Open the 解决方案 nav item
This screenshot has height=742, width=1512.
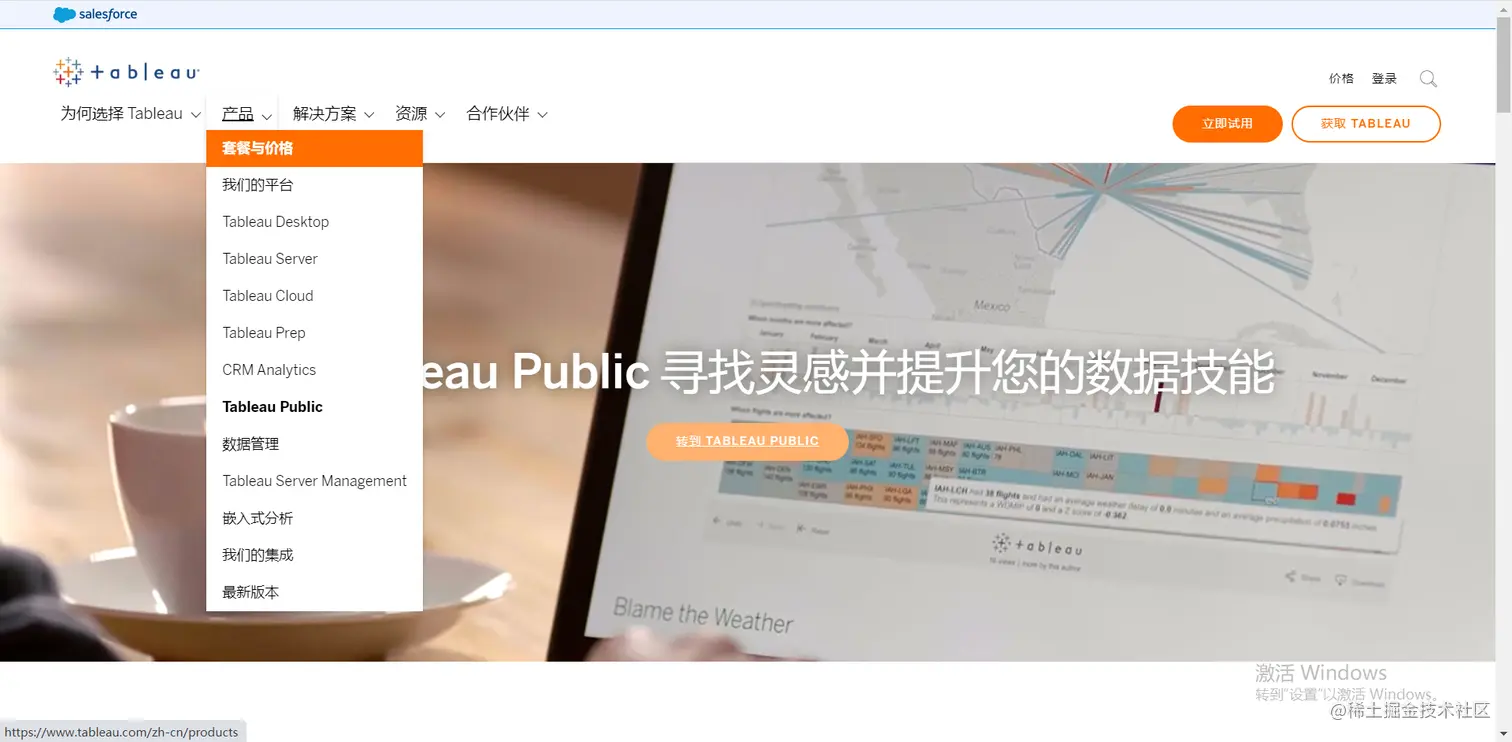(x=325, y=114)
